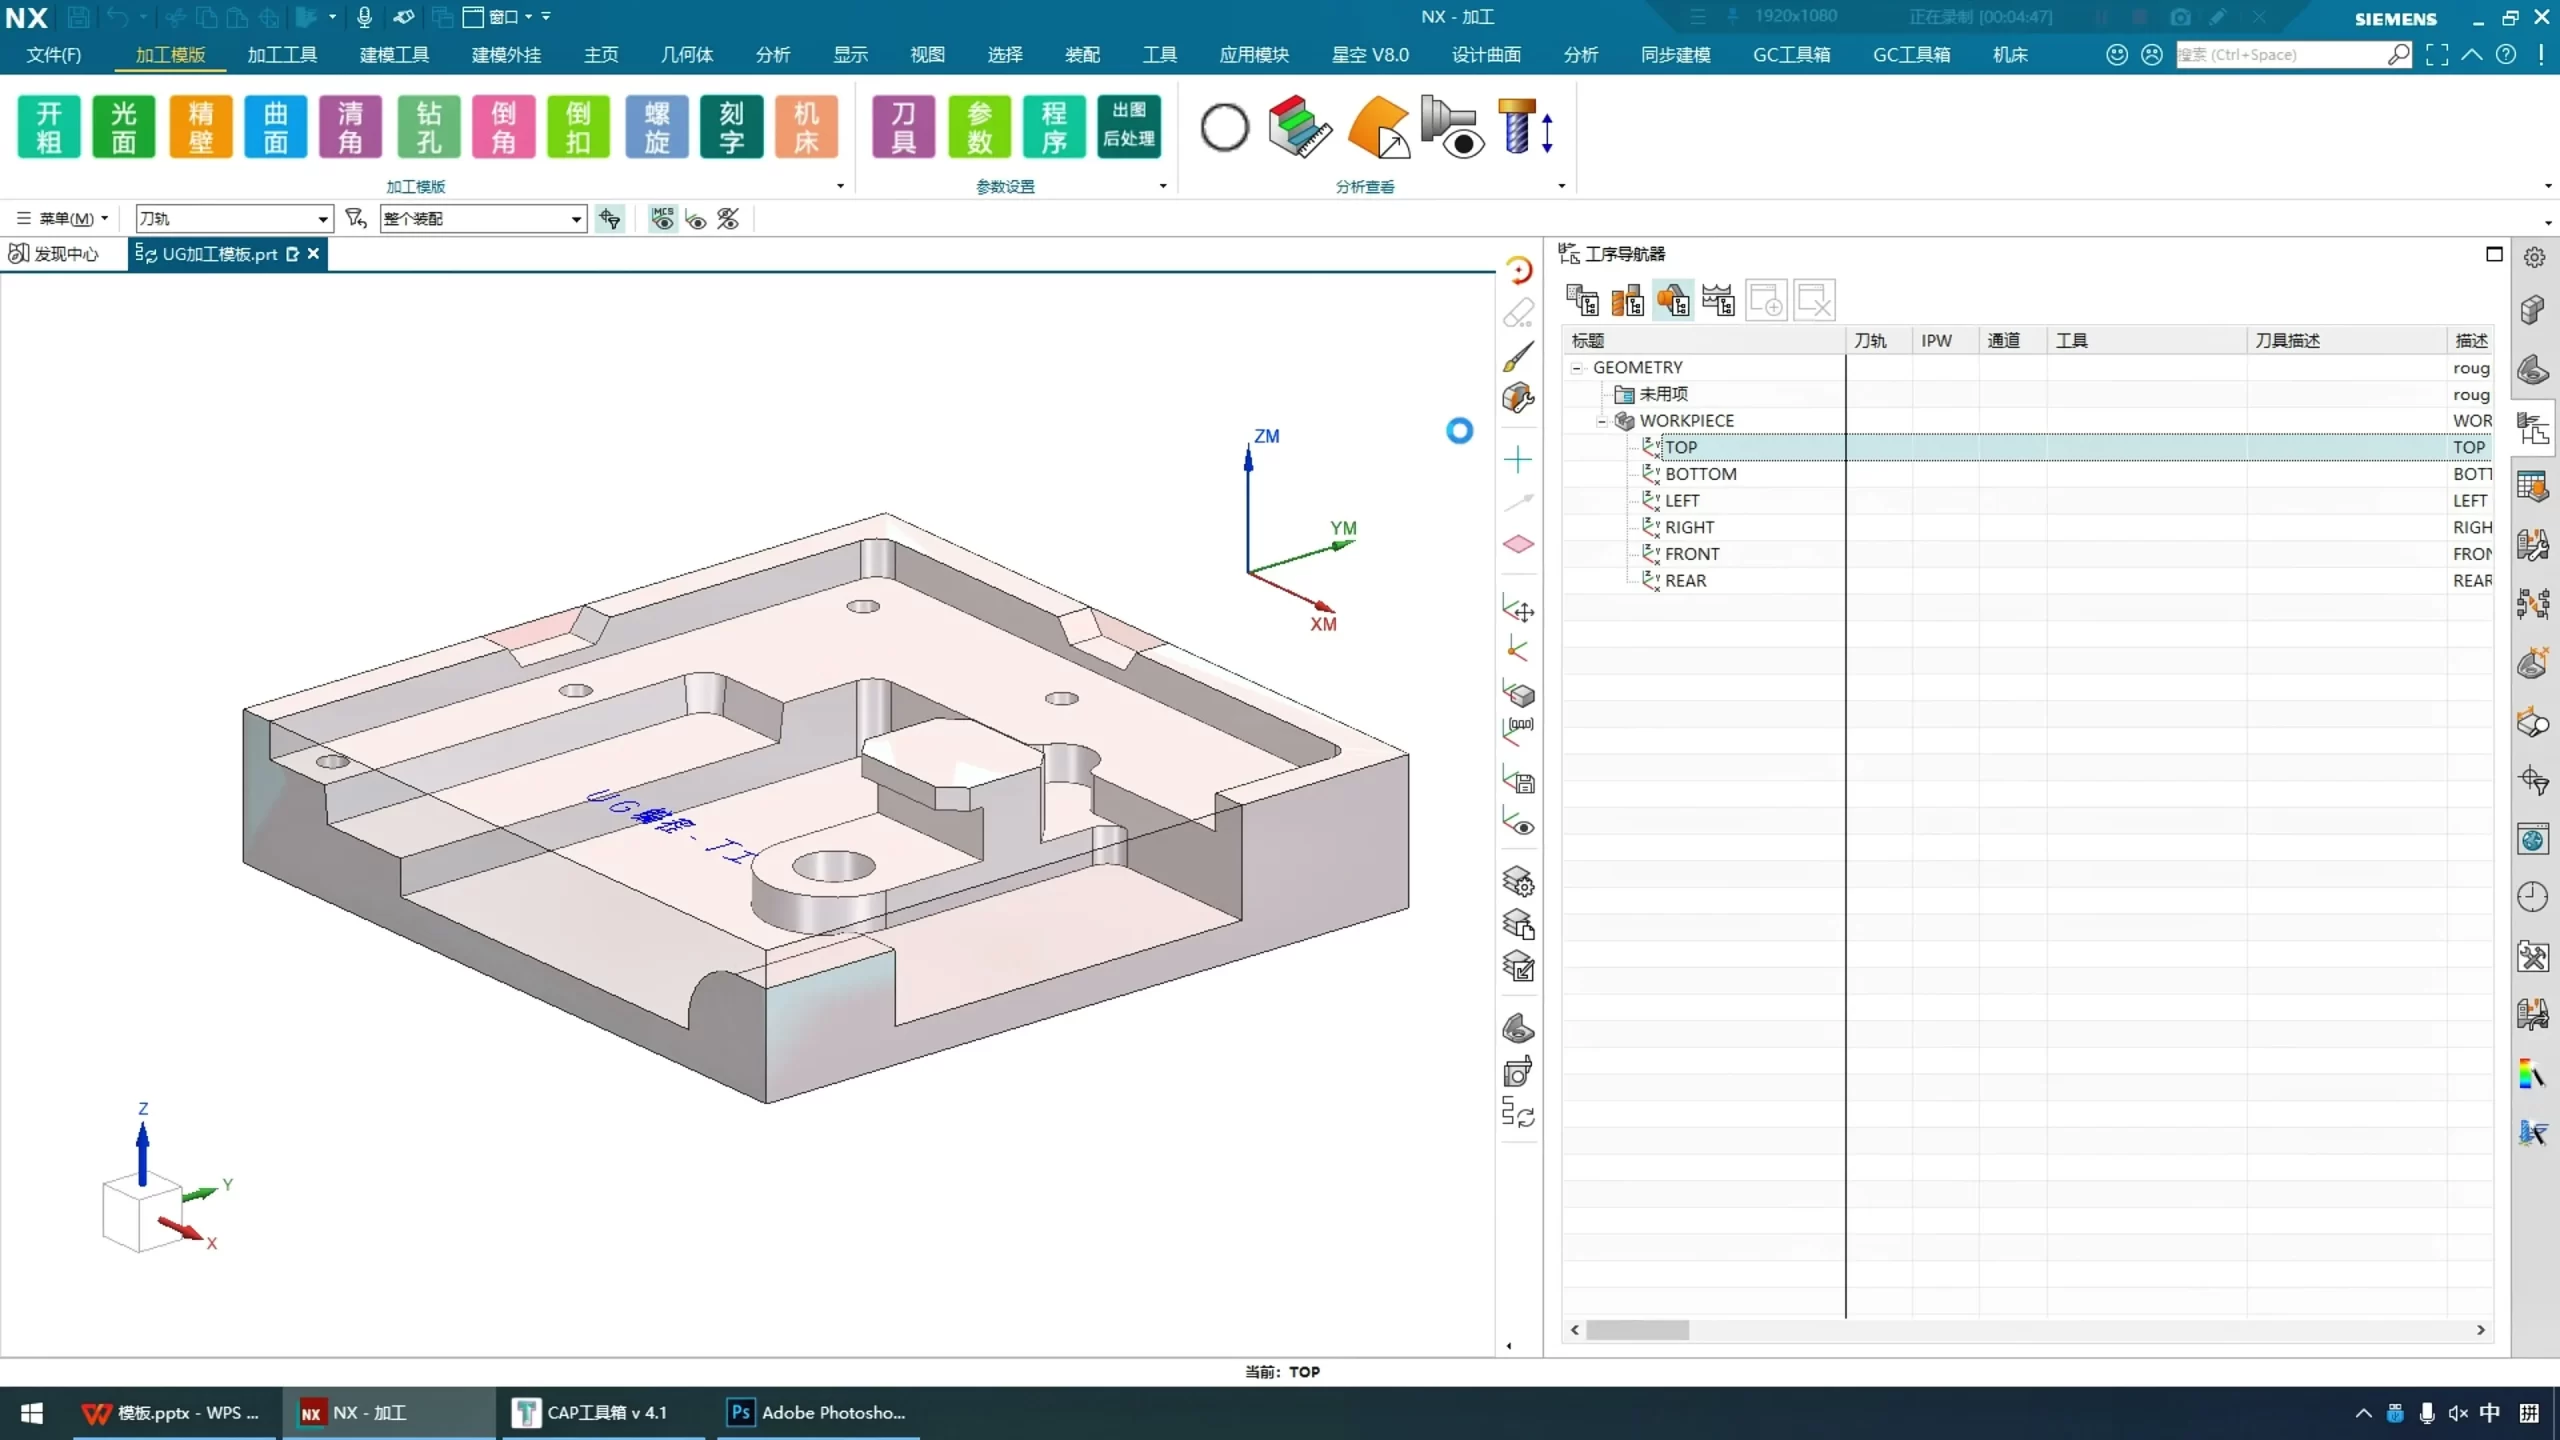Open the 整个装配 scope dropdown
This screenshot has width=2560, height=1440.
click(x=576, y=219)
